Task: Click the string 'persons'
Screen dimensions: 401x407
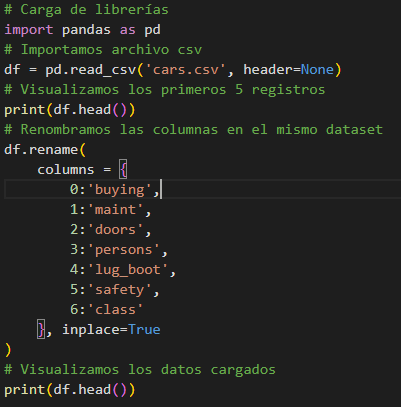Action: [x=124, y=250]
